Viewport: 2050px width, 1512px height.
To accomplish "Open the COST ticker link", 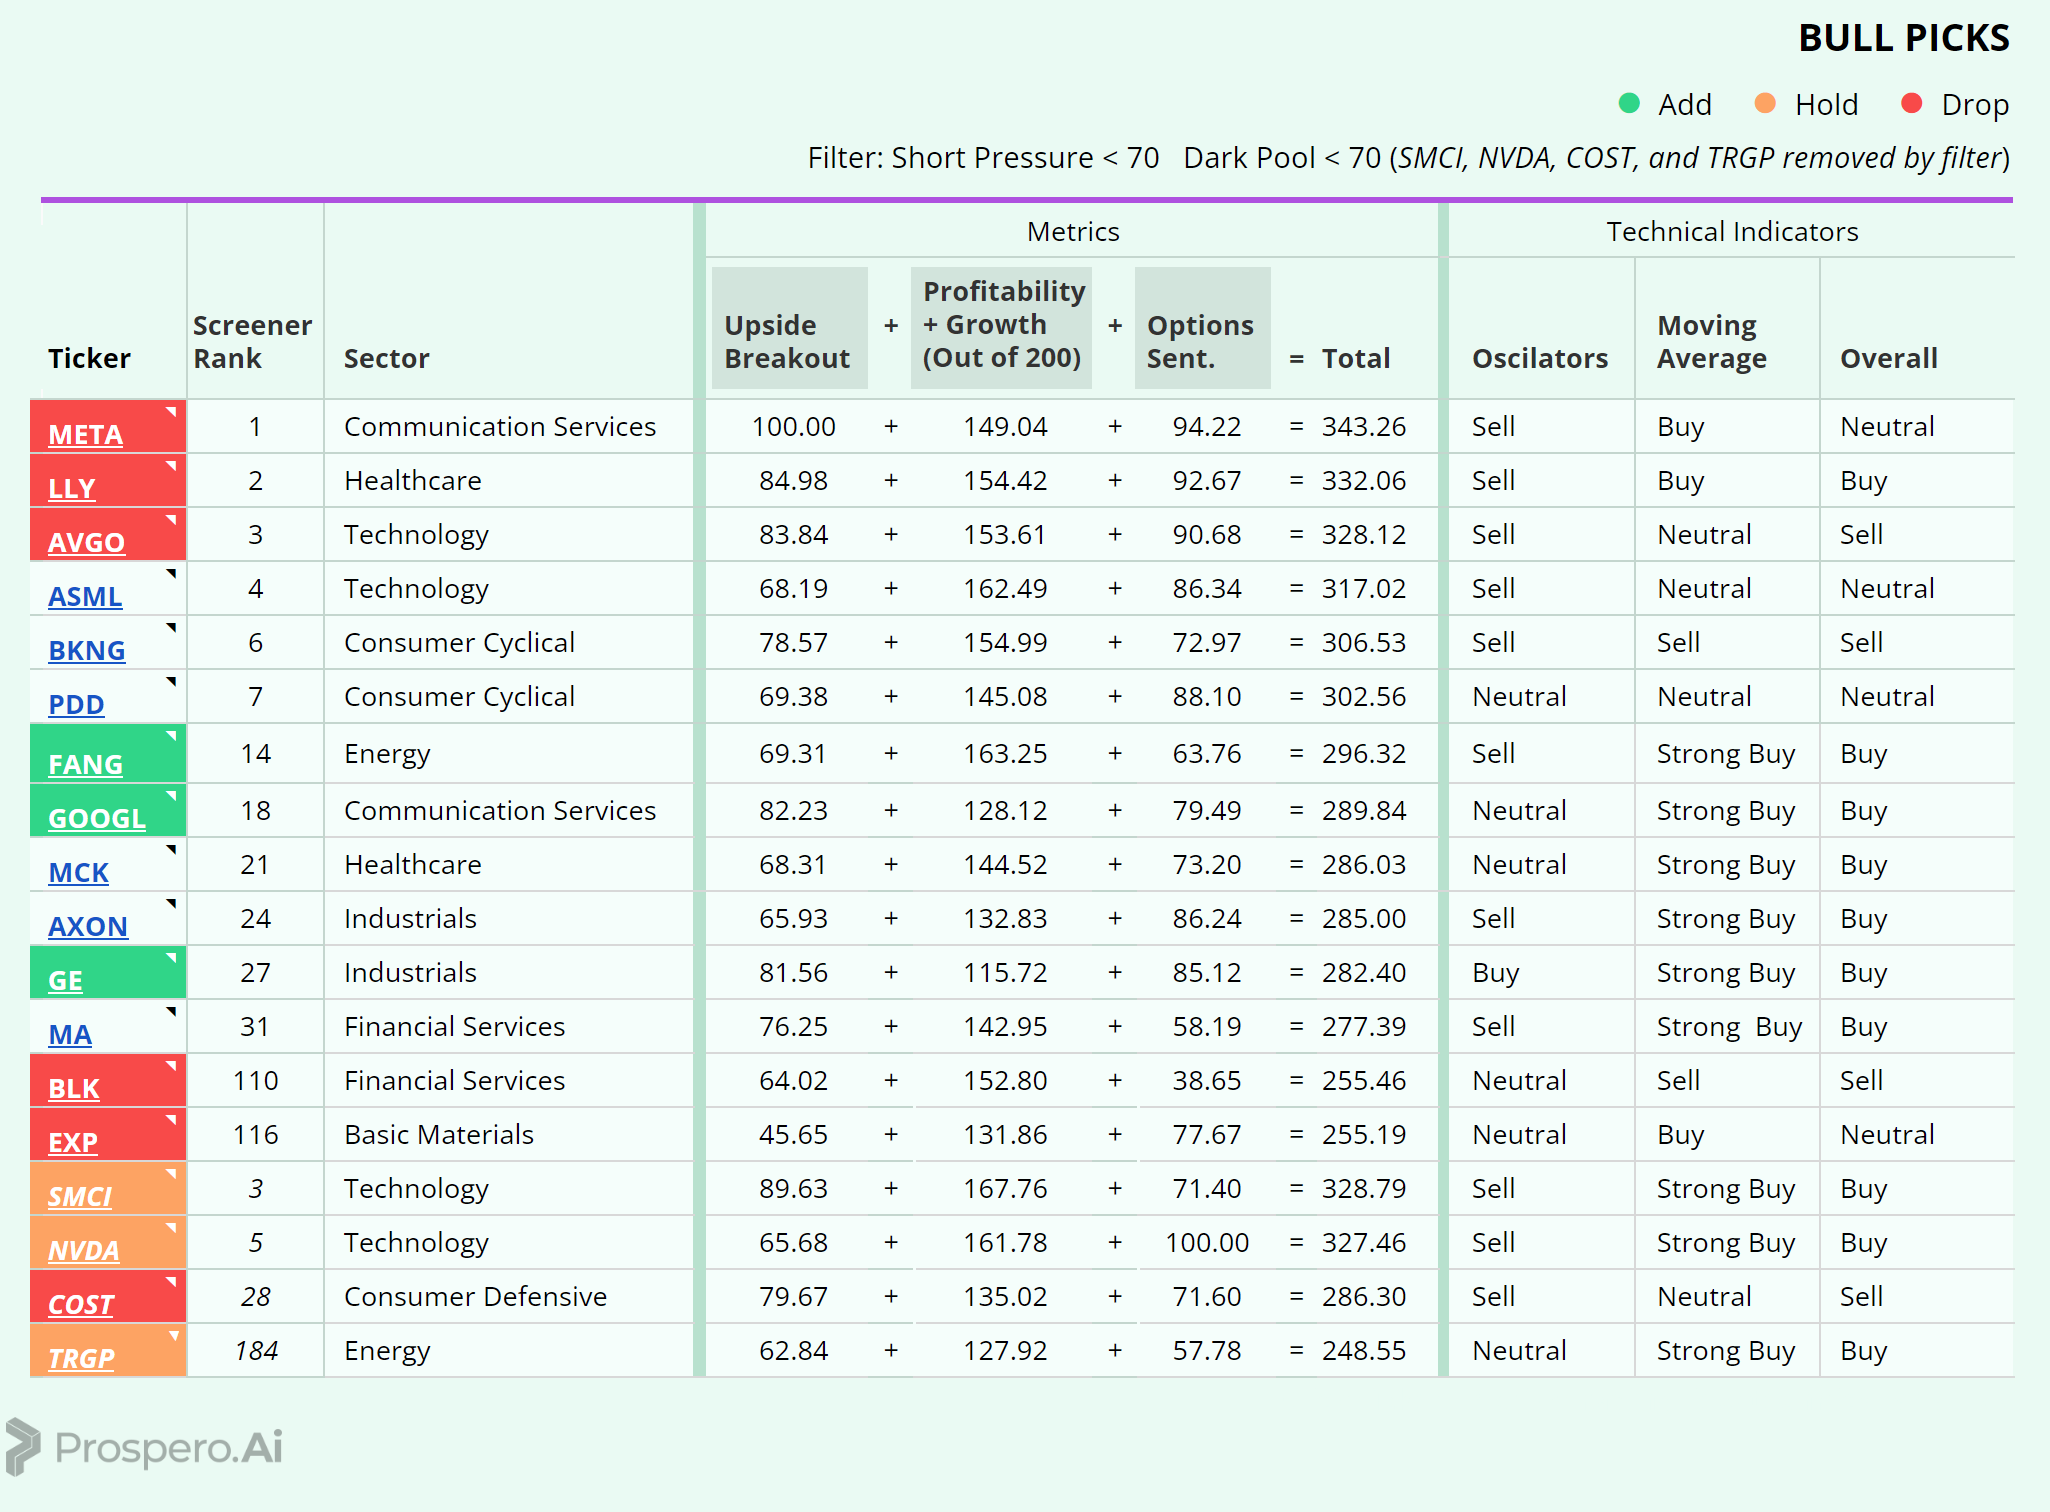I will pos(81,1305).
